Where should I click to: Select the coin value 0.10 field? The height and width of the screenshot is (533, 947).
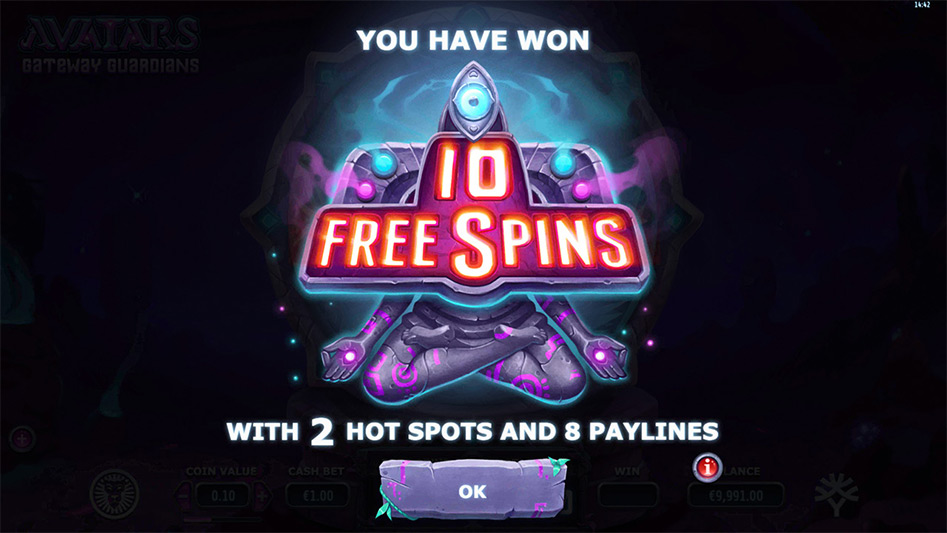(x=223, y=496)
